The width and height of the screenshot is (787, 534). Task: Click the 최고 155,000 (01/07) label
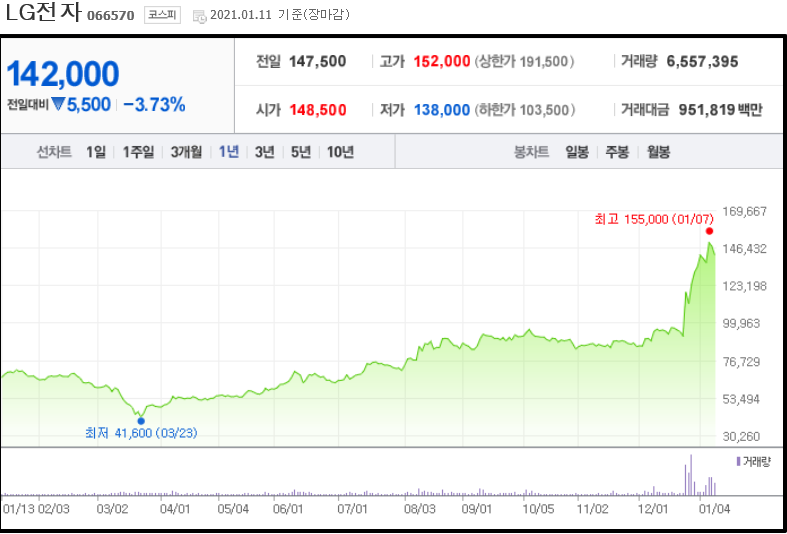click(x=654, y=219)
